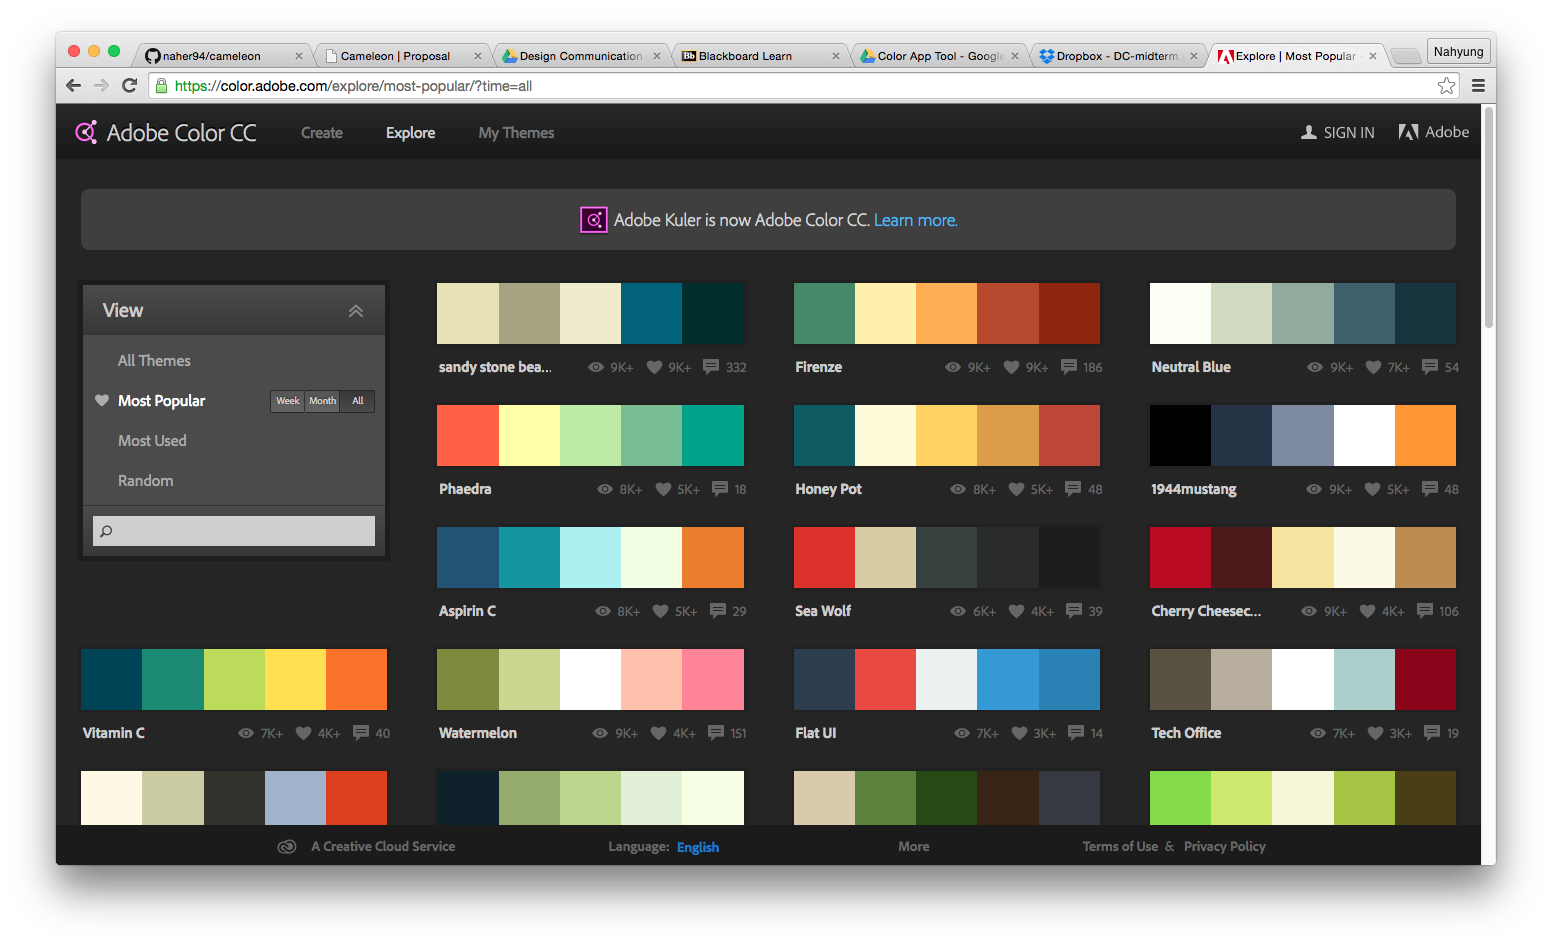Click the comment icon on Watermelon theme
Image resolution: width=1552 pixels, height=945 pixels.
(716, 733)
